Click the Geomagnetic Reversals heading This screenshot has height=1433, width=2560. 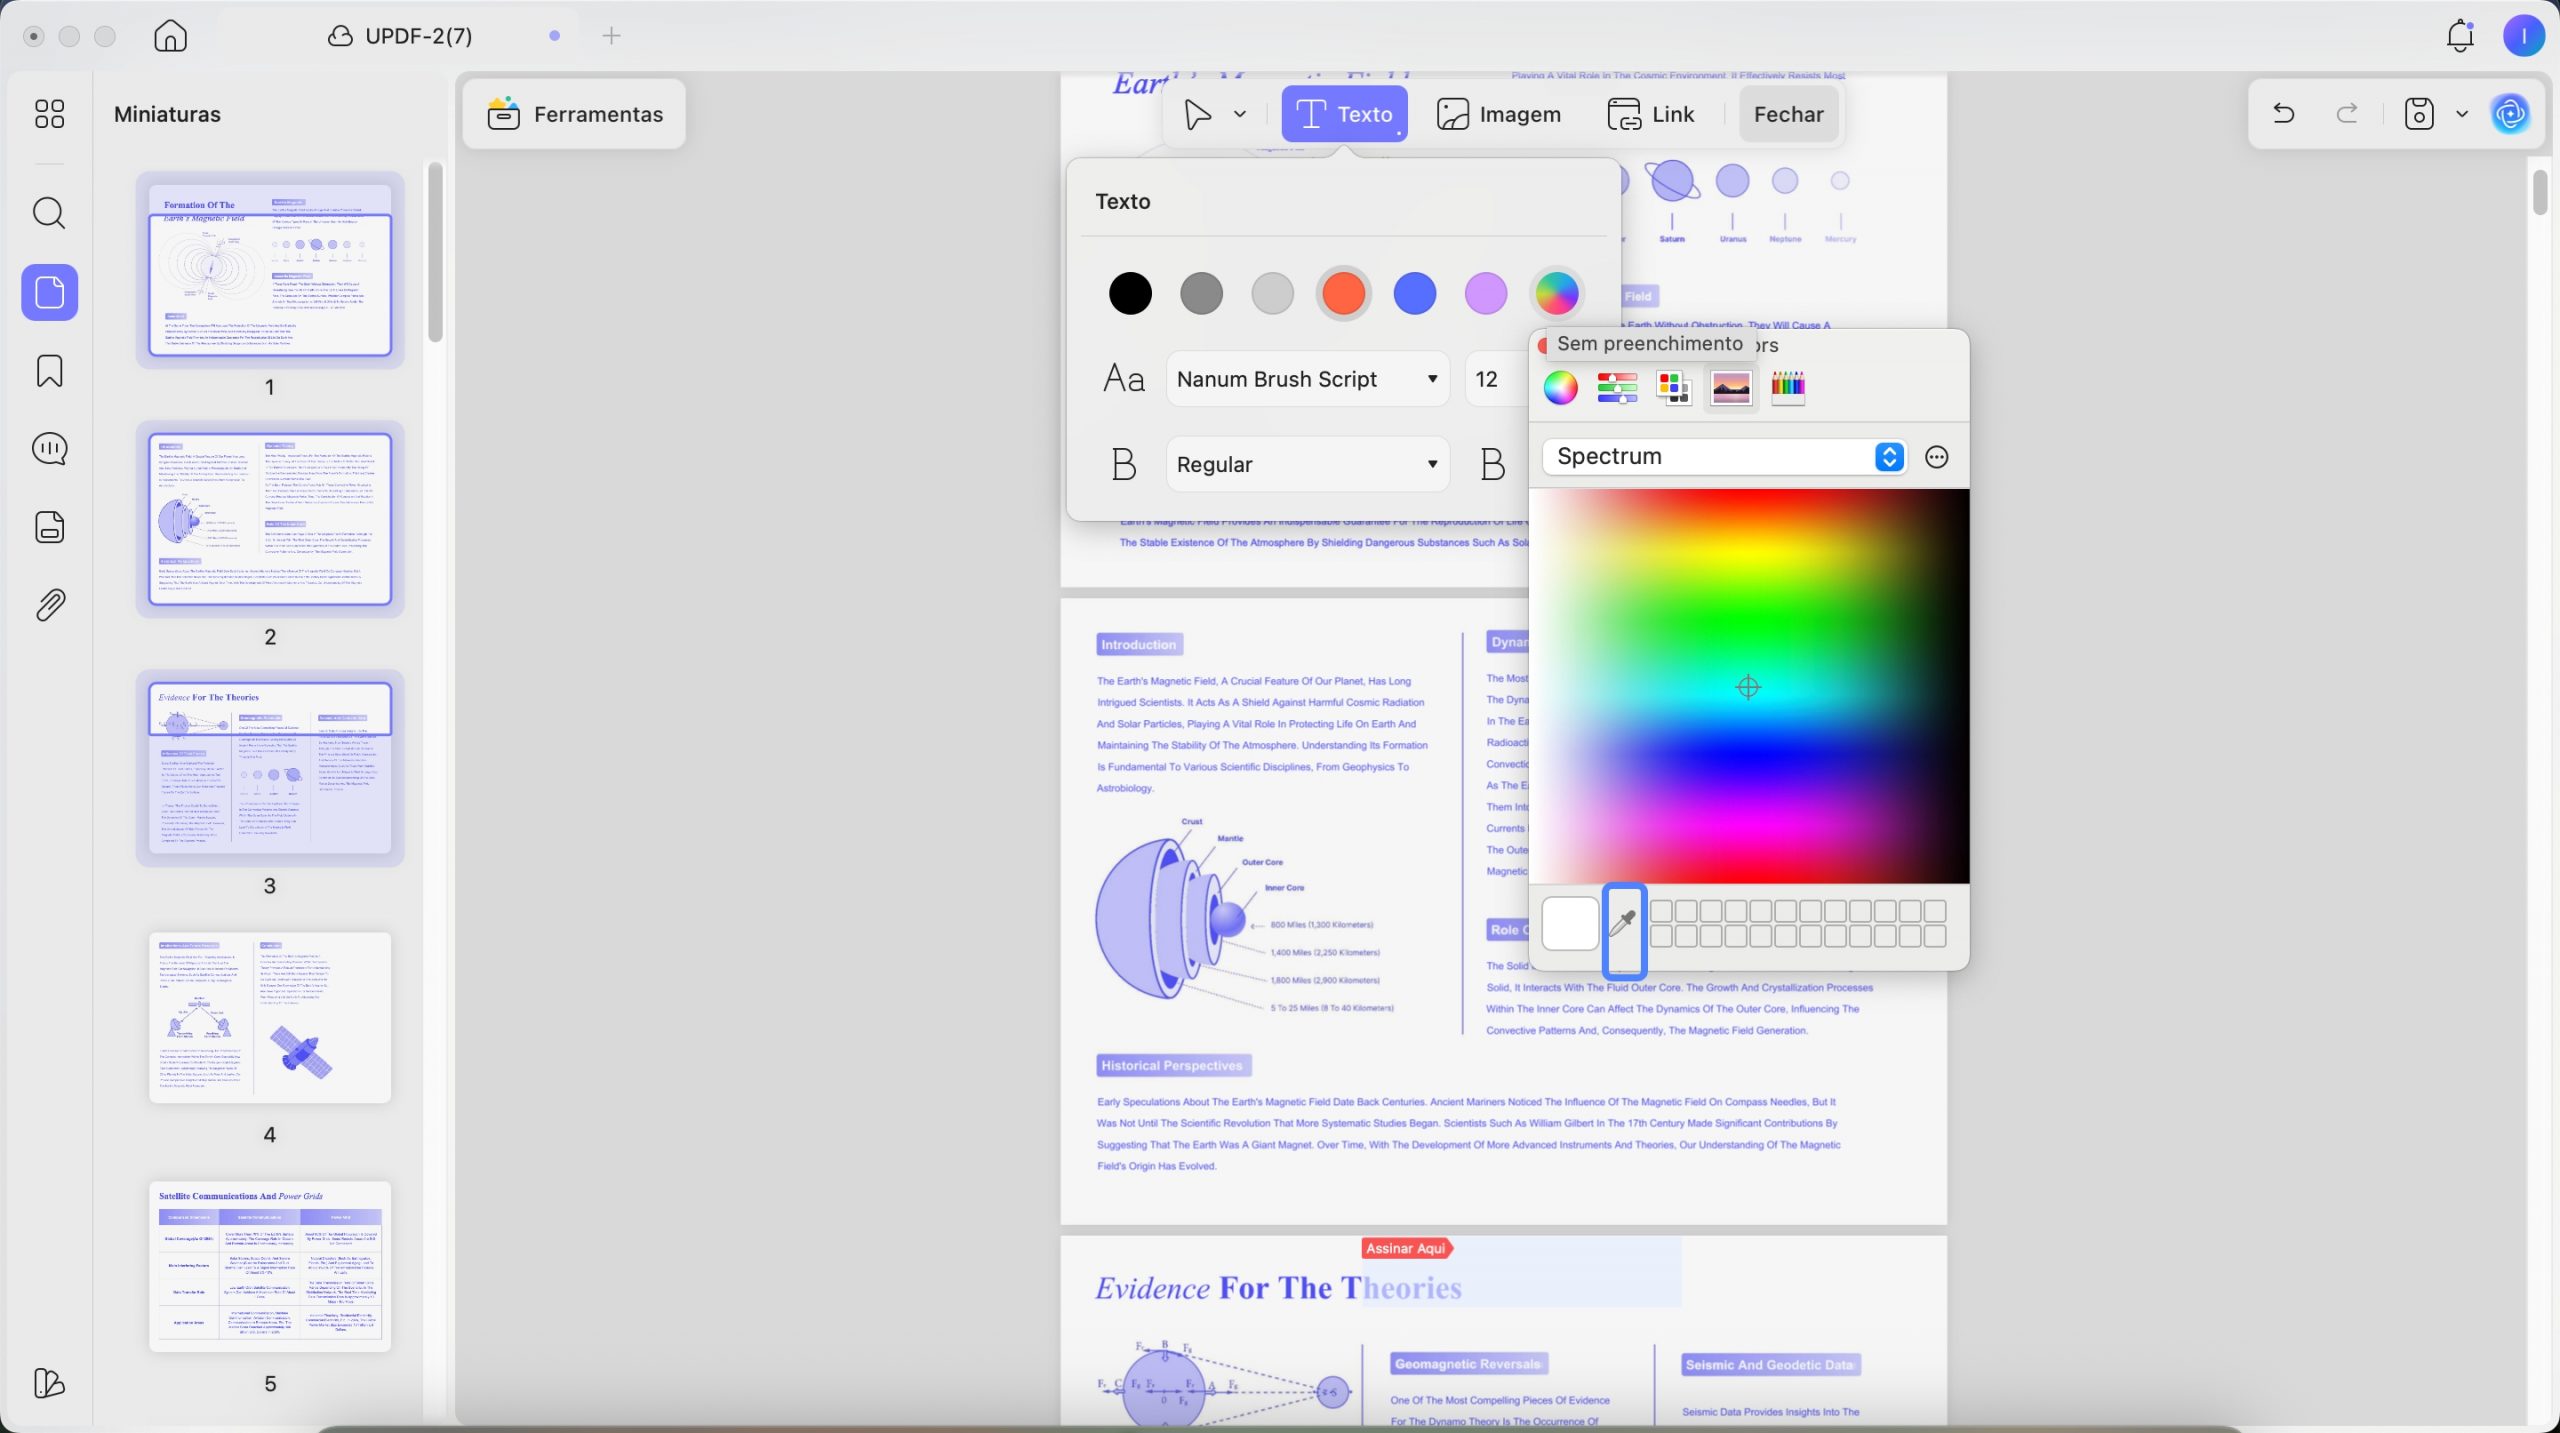[1468, 1364]
